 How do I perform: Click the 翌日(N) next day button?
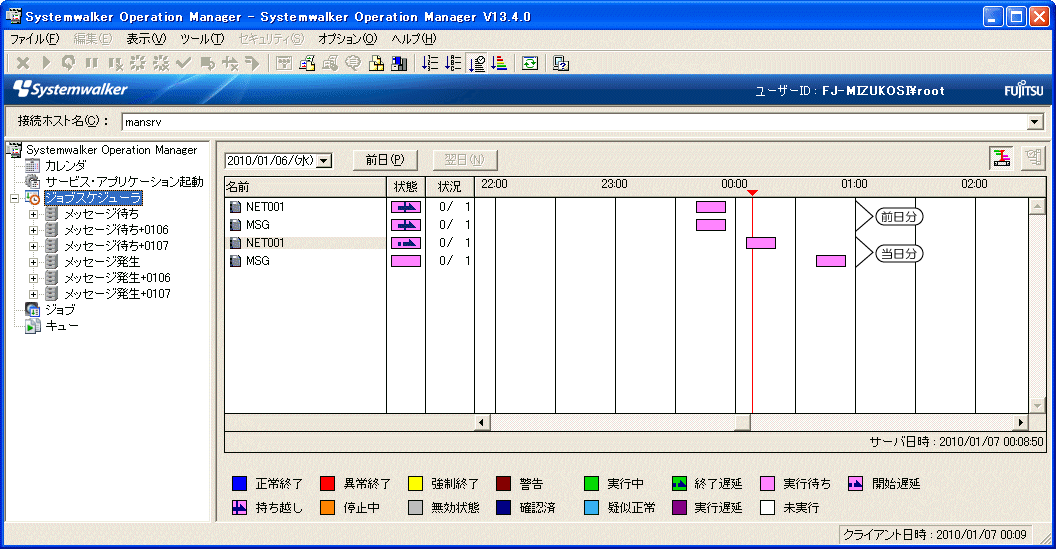(465, 160)
